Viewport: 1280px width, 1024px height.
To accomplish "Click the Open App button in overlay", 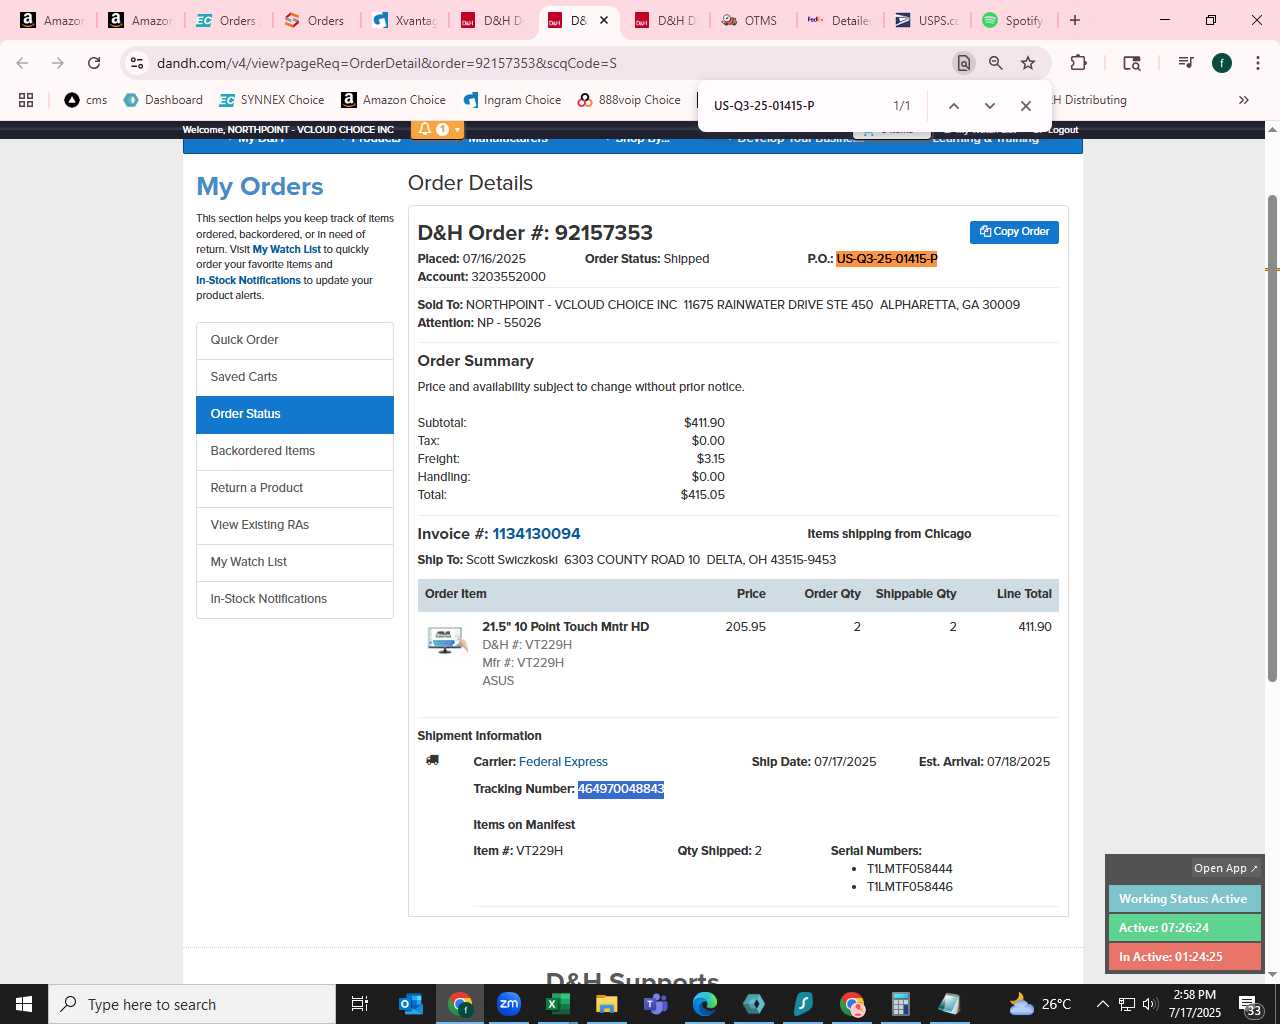I will (x=1225, y=868).
